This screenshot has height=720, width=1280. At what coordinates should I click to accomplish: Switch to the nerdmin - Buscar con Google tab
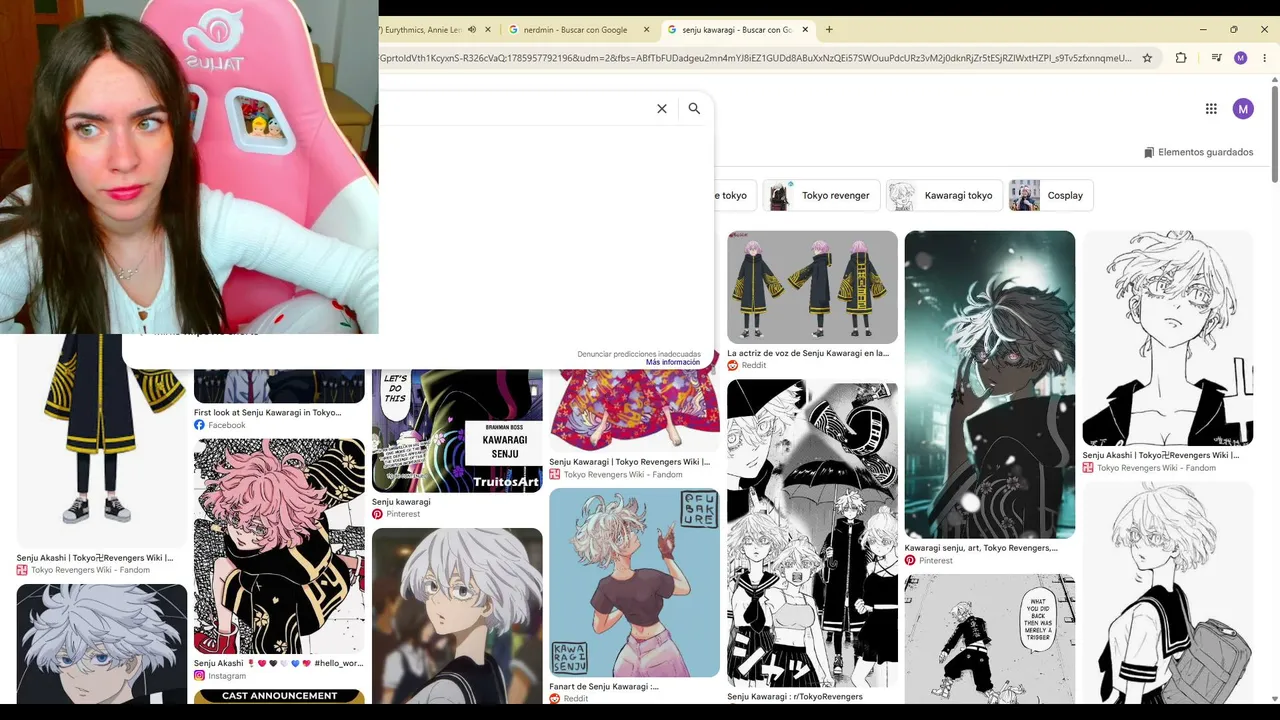pos(578,30)
